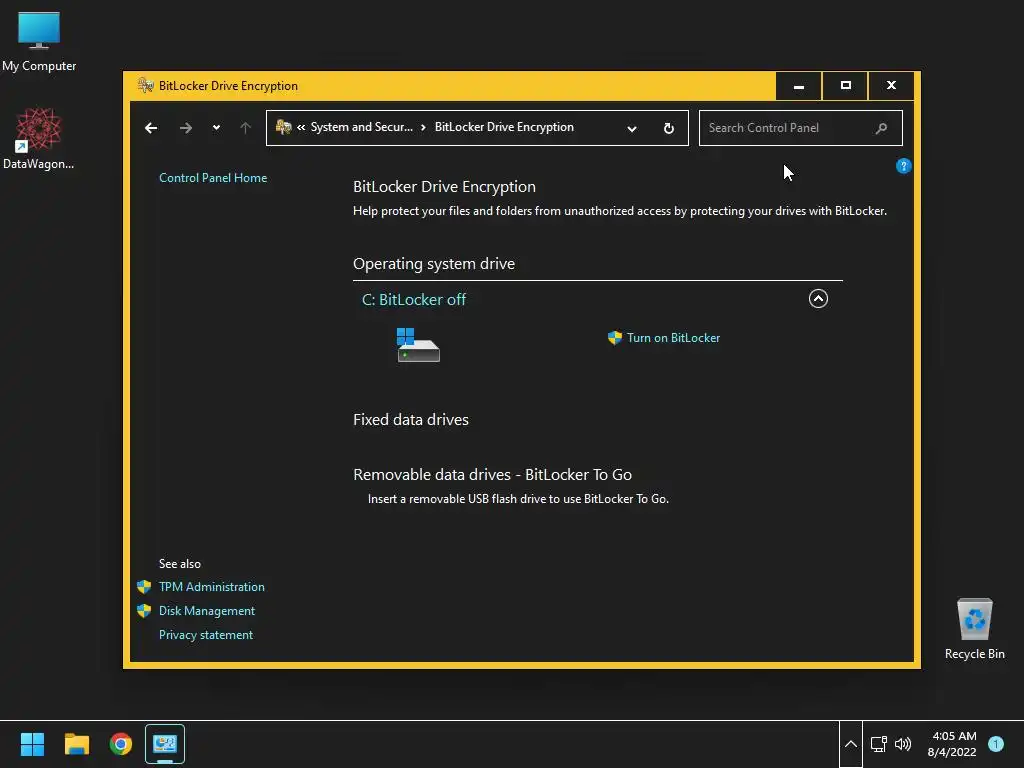Click Removable data drives - BitLocker To Go
The image size is (1024, 768).
pos(492,475)
